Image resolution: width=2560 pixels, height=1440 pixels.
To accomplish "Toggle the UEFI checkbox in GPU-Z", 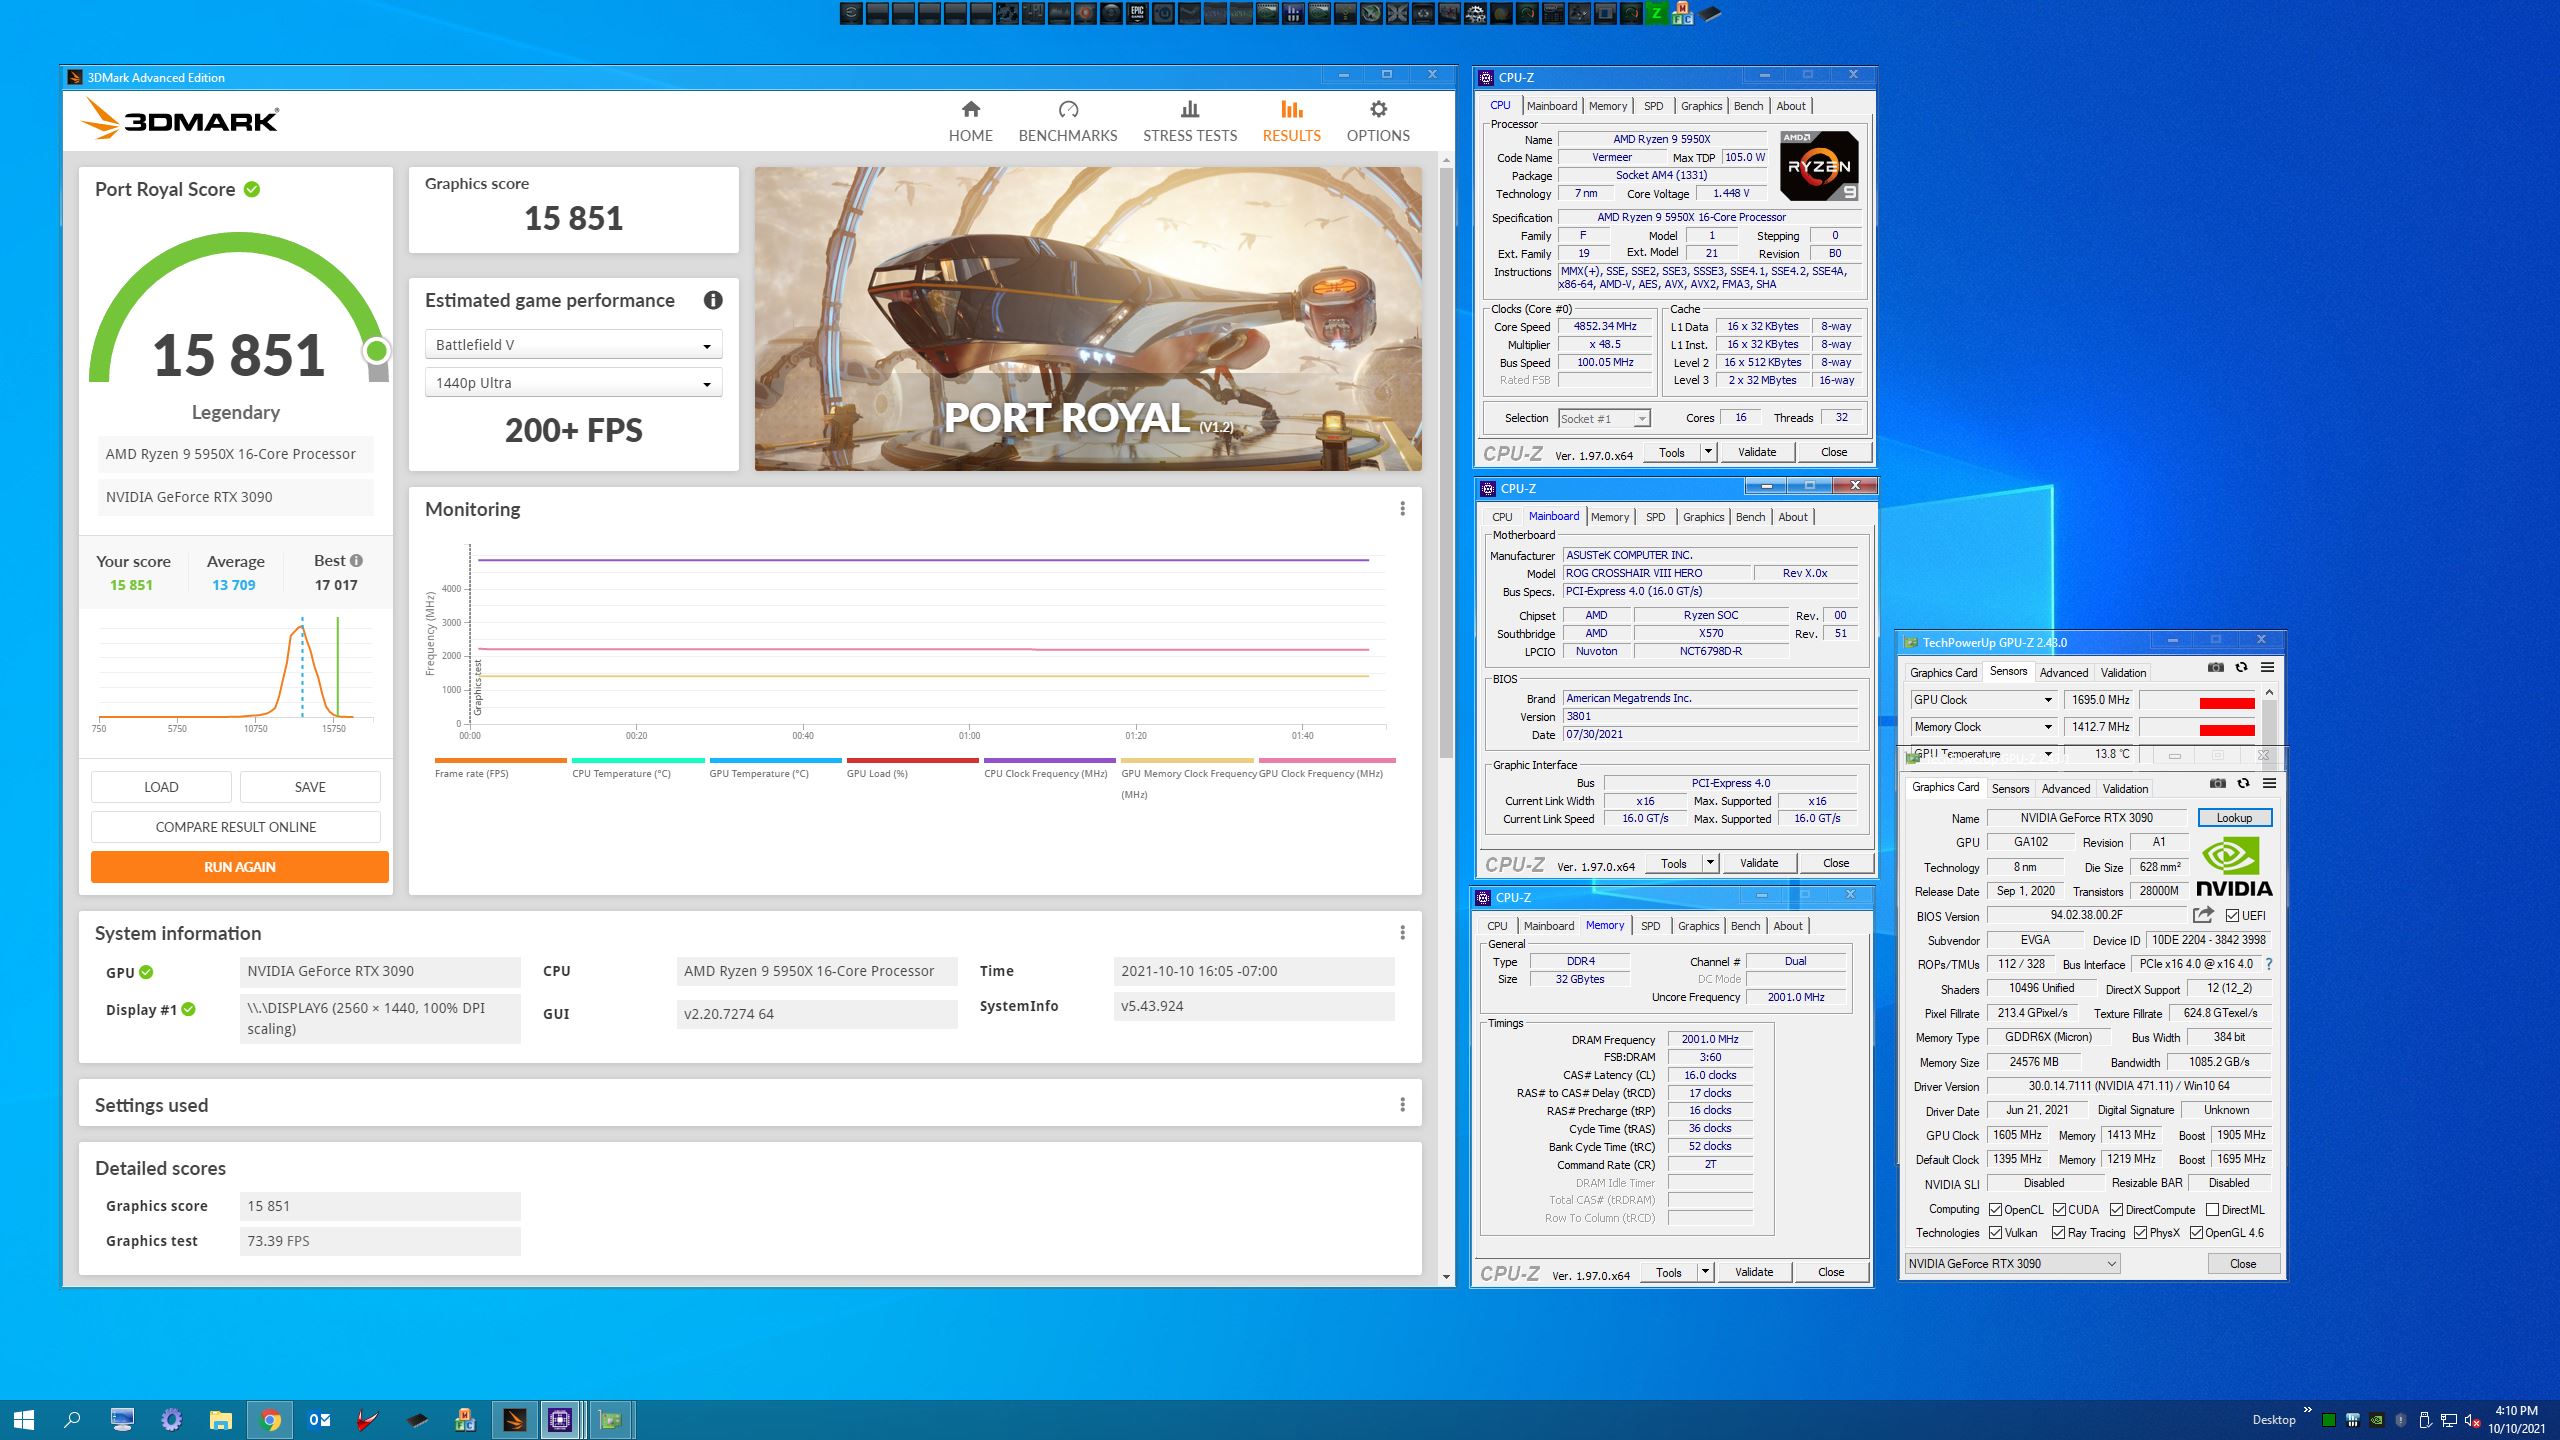I will tap(2232, 916).
